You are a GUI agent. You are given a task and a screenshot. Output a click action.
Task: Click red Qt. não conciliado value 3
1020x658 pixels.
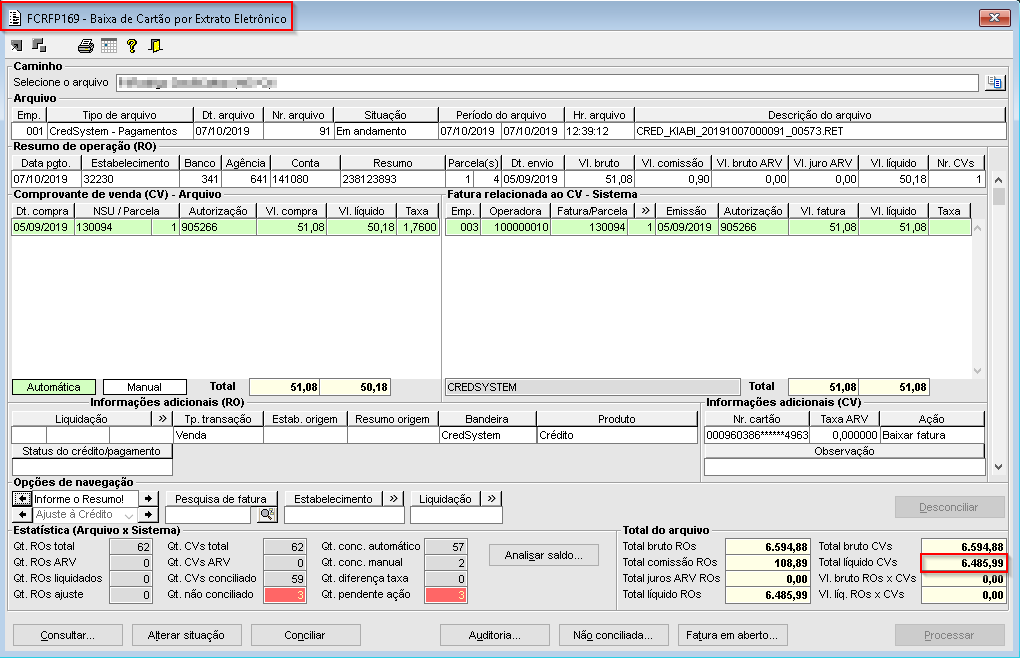click(x=285, y=594)
